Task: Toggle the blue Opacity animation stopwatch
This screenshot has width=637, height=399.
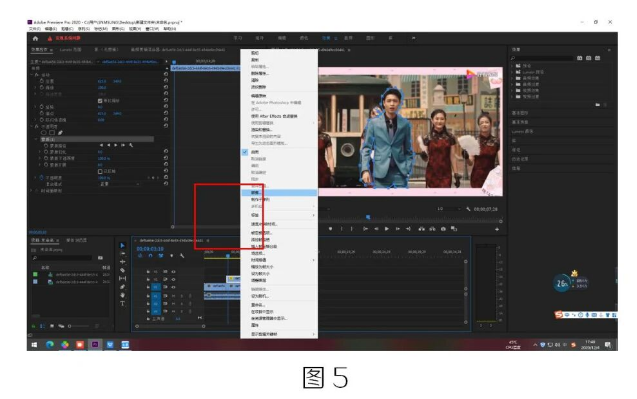Action: tap(41, 178)
